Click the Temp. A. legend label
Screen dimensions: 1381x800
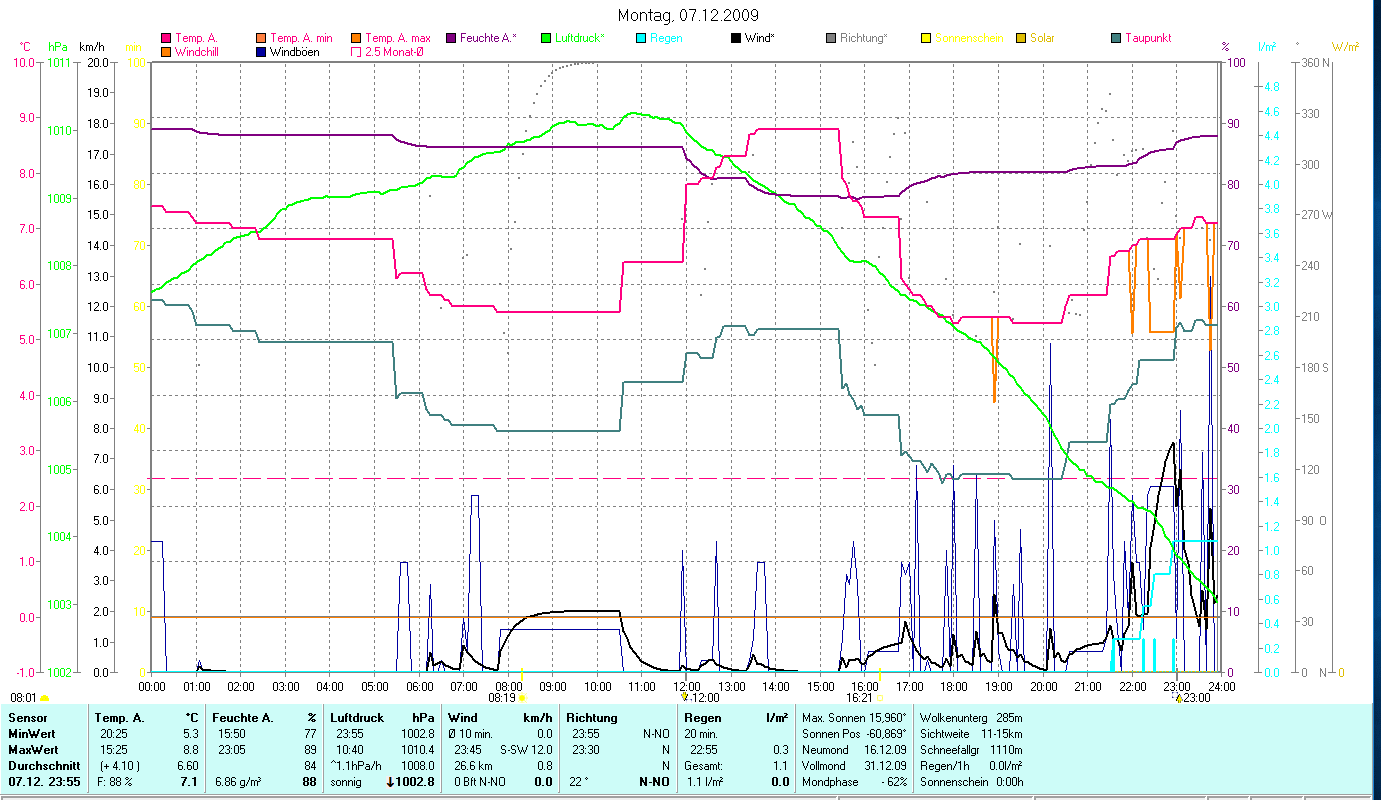click(x=196, y=38)
